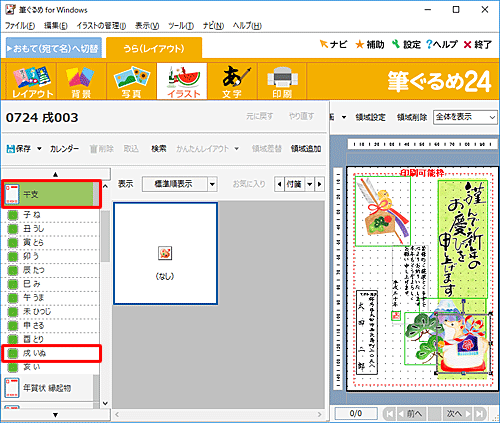Select 寅 とら in the tree
This screenshot has height=423, width=500.
pos(50,243)
